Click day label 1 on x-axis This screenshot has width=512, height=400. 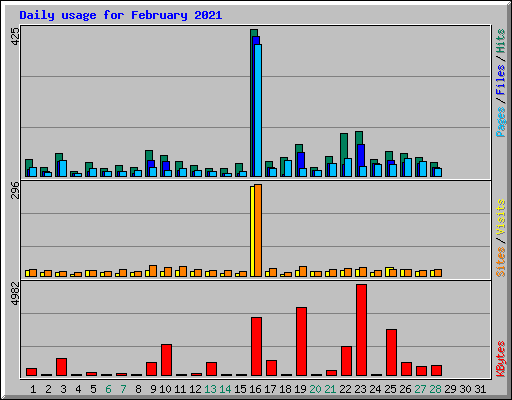point(33,389)
